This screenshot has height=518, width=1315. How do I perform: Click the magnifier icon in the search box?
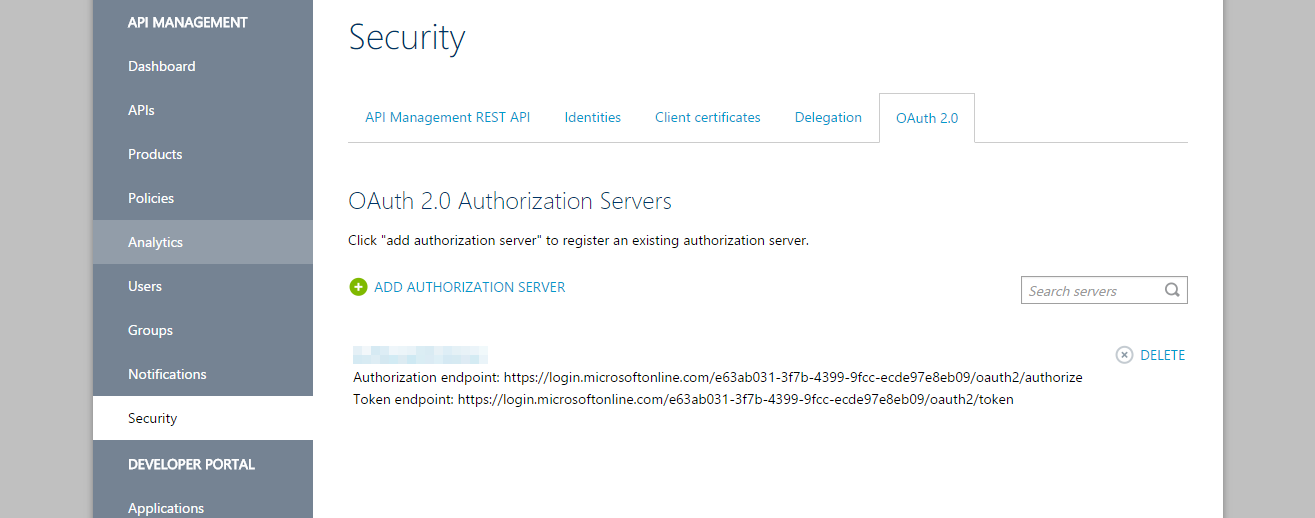coord(1172,291)
